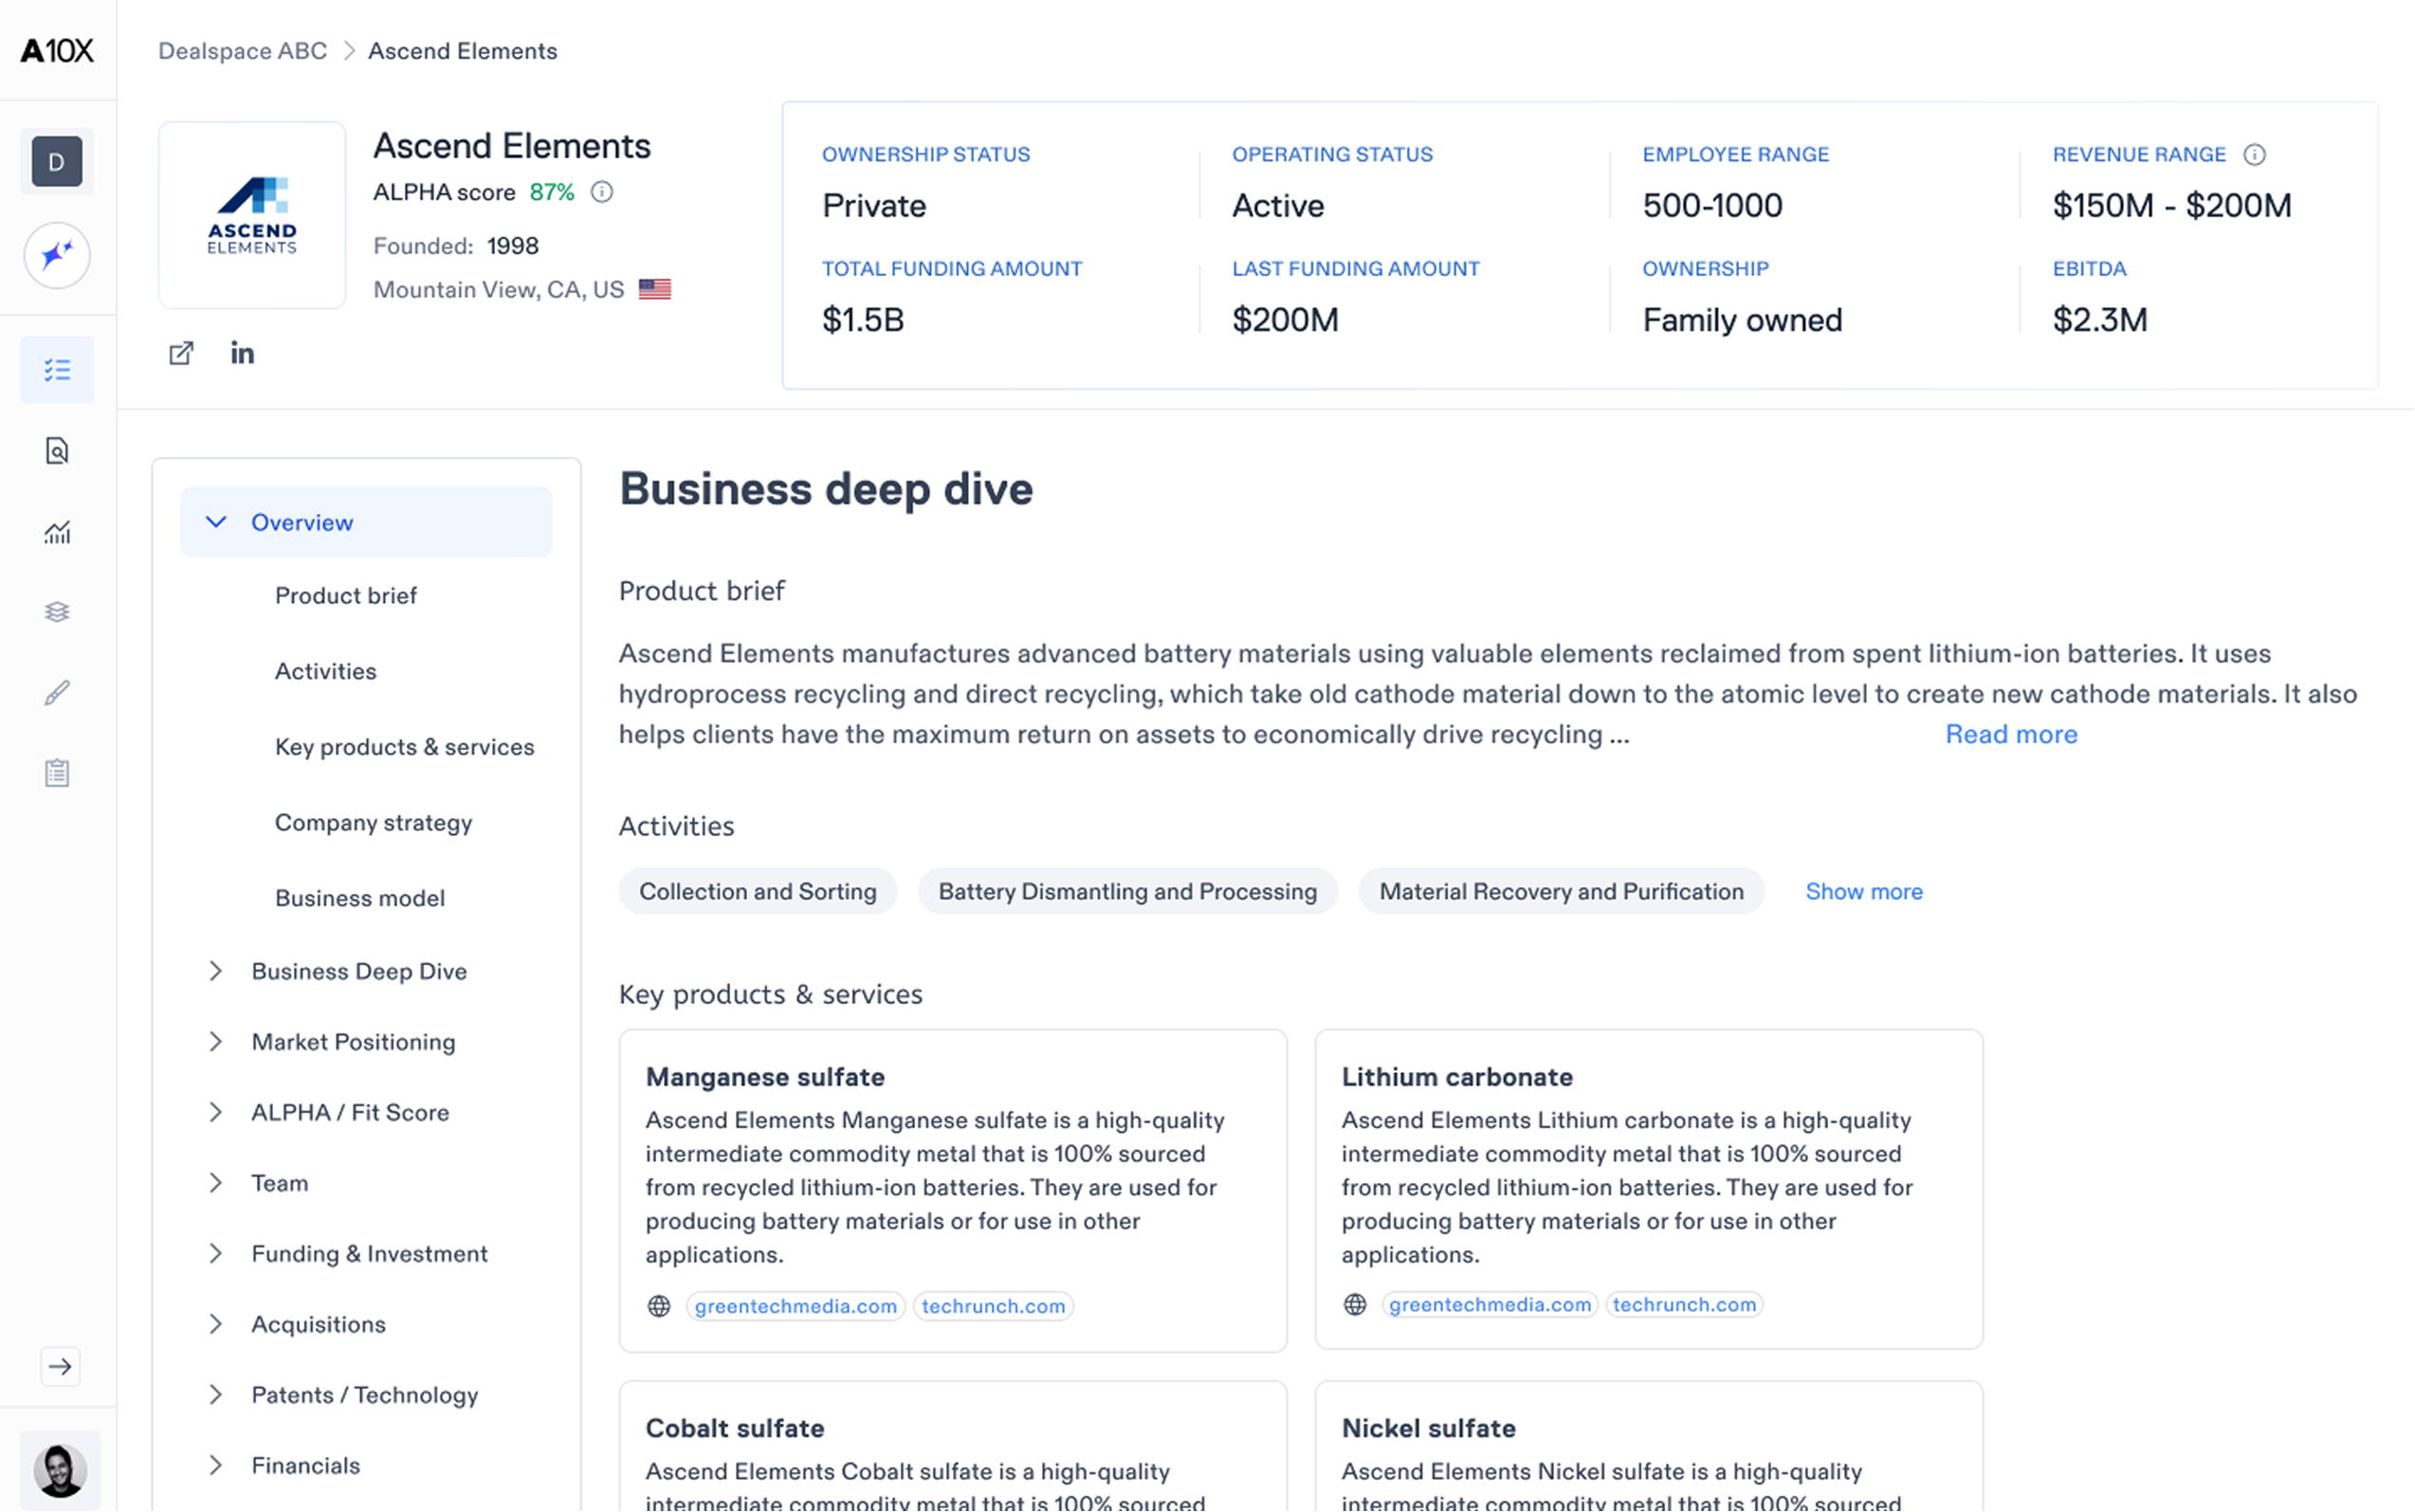Image resolution: width=2415 pixels, height=1512 pixels.
Task: Open the D workspace tile in sidebar
Action: [57, 161]
